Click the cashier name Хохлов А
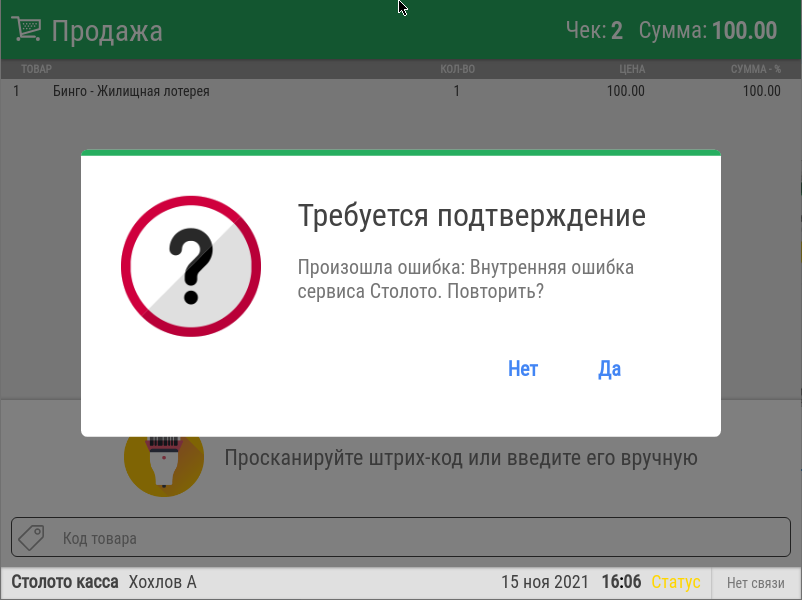 tap(162, 582)
